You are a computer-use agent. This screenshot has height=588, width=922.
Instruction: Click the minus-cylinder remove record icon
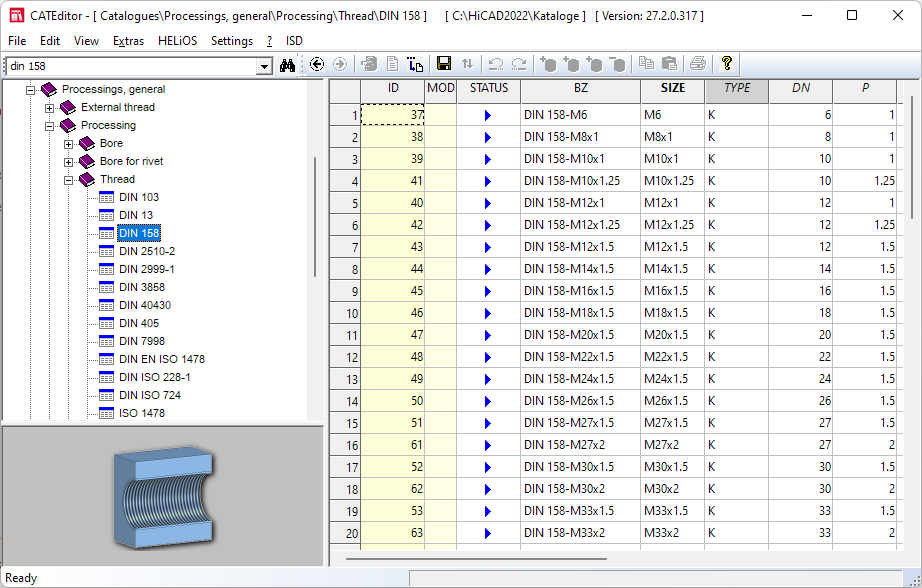pyautogui.click(x=617, y=64)
